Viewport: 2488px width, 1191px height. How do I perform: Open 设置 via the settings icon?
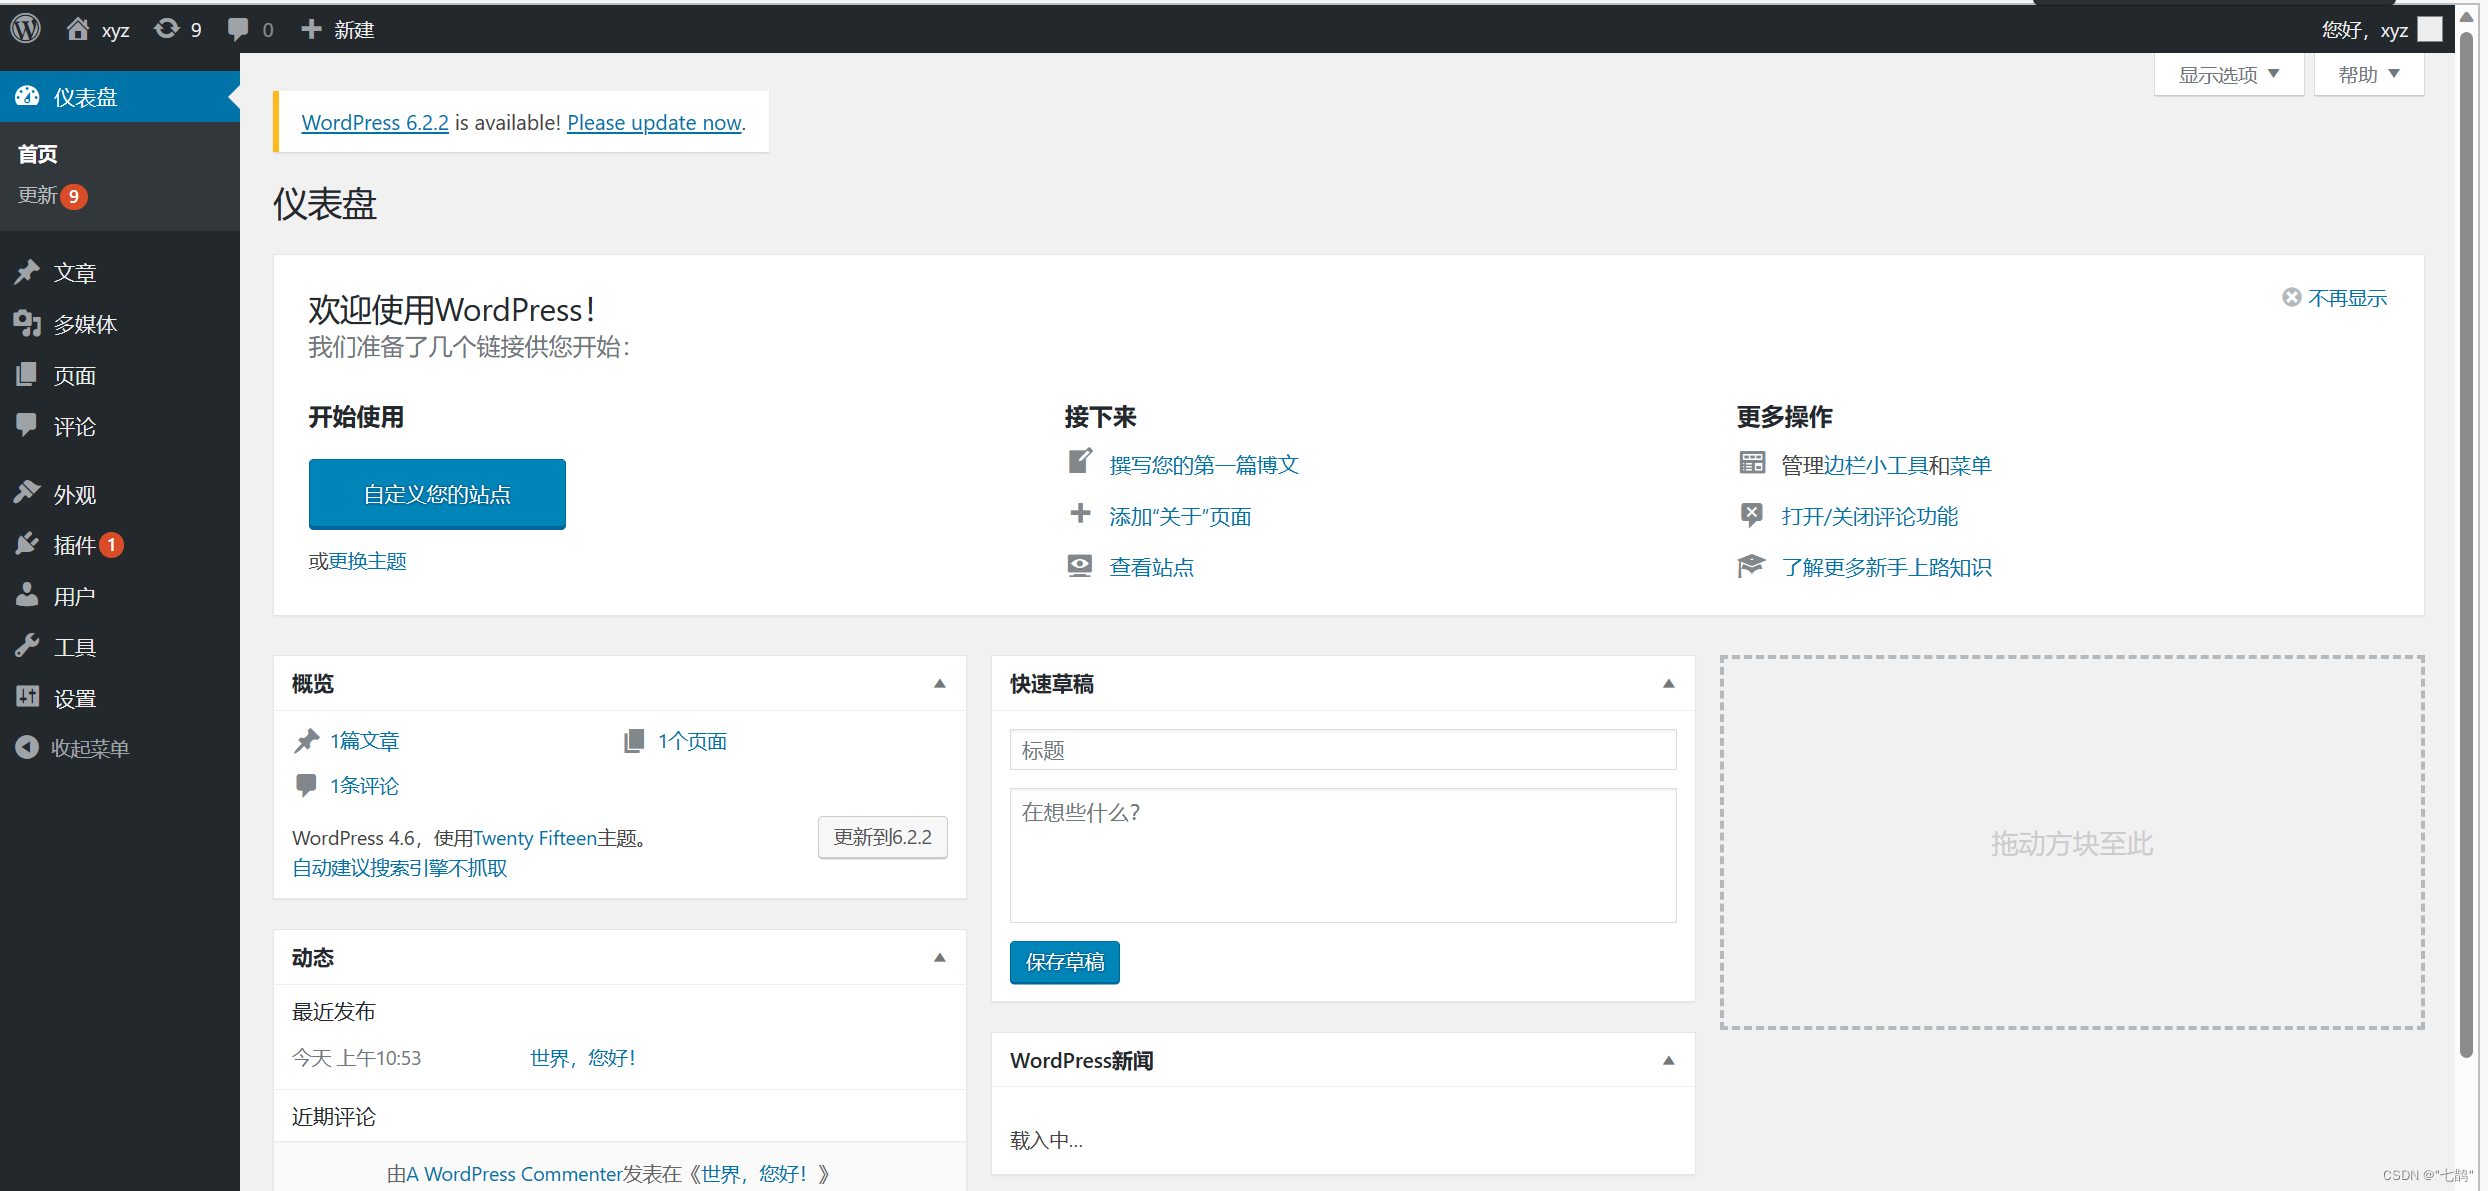tap(28, 697)
